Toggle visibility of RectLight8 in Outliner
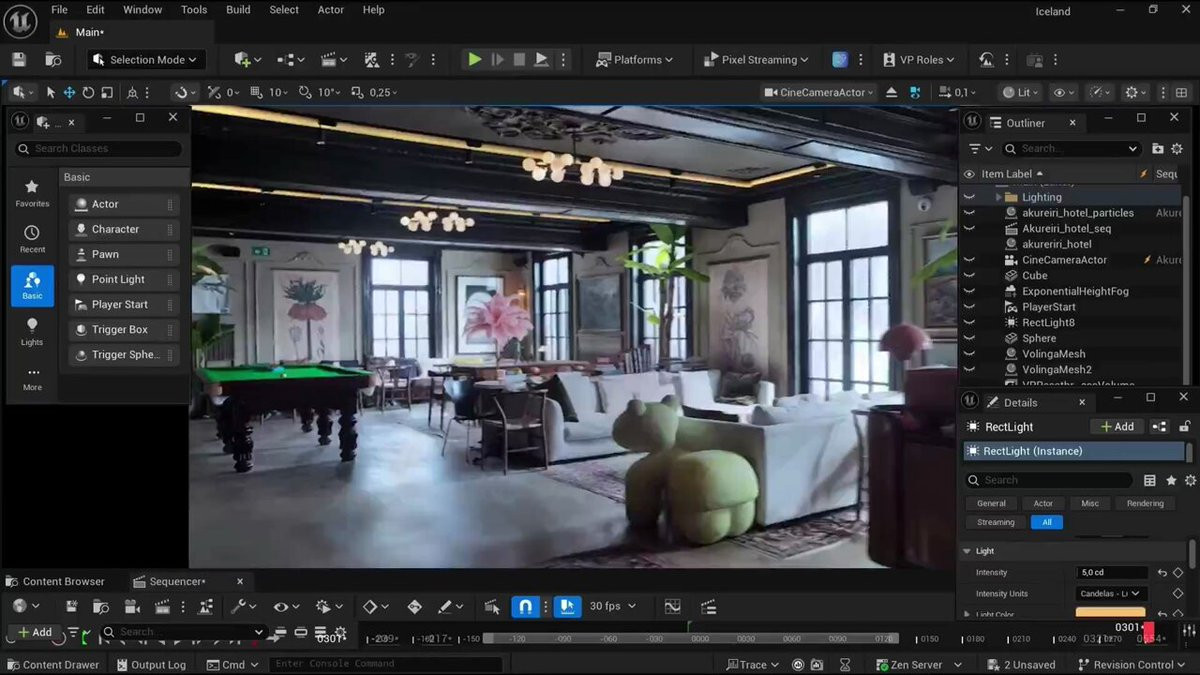 coord(968,323)
